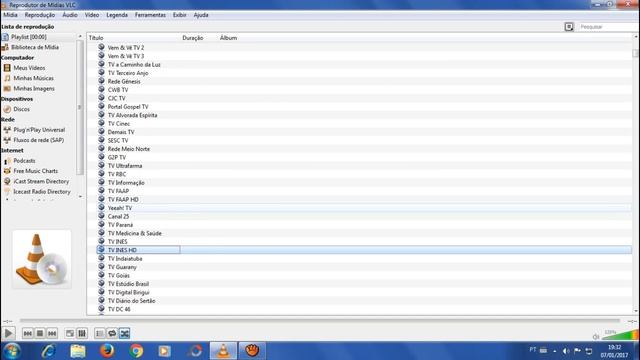Open the Ajuda menu
This screenshot has width=640, height=360.
click(201, 15)
